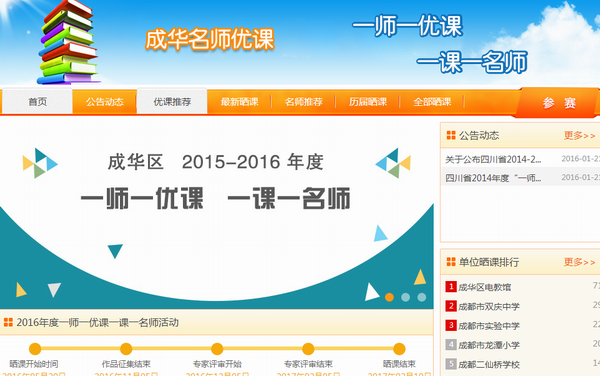Select the 优课推荐 navigation tab
Viewport: 600px width, 376px height.
point(172,102)
